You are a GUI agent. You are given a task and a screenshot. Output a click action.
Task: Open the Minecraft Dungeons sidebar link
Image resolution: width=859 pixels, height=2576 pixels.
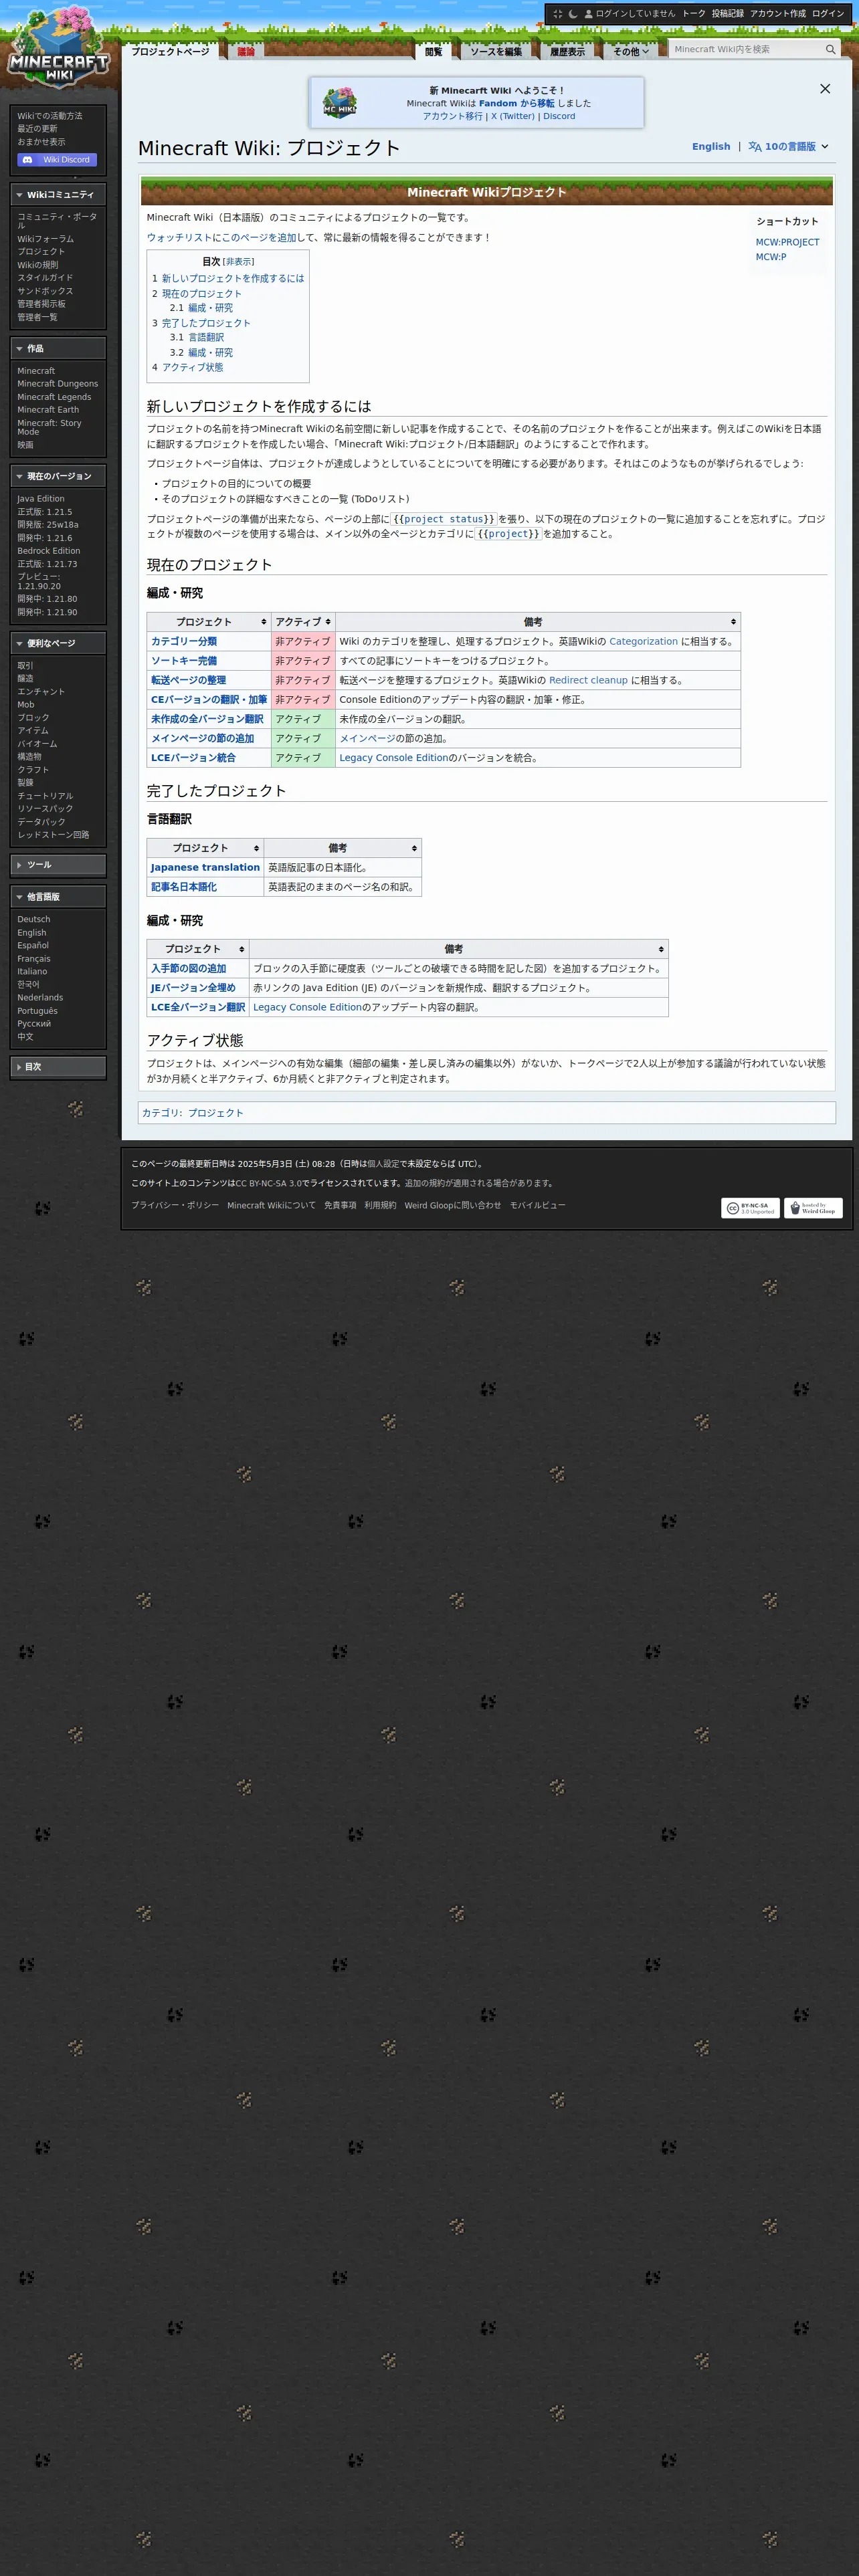(x=57, y=384)
